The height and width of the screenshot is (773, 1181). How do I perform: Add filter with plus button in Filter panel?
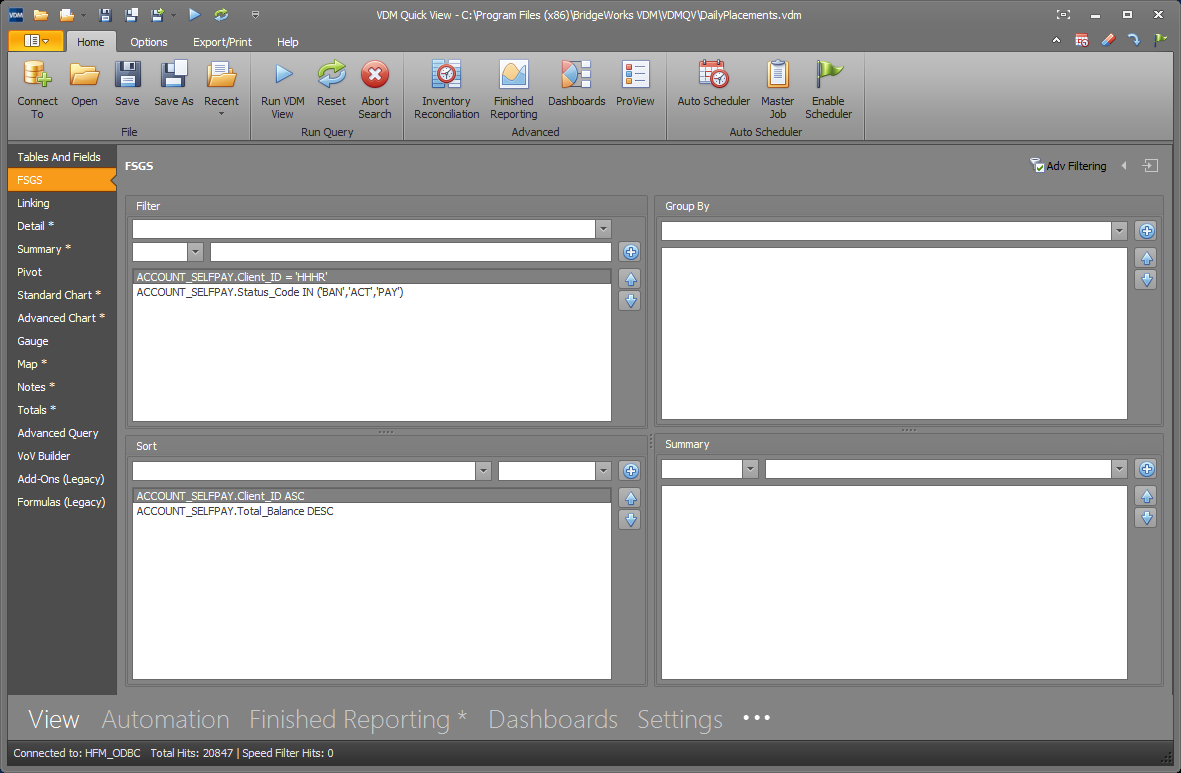click(630, 252)
